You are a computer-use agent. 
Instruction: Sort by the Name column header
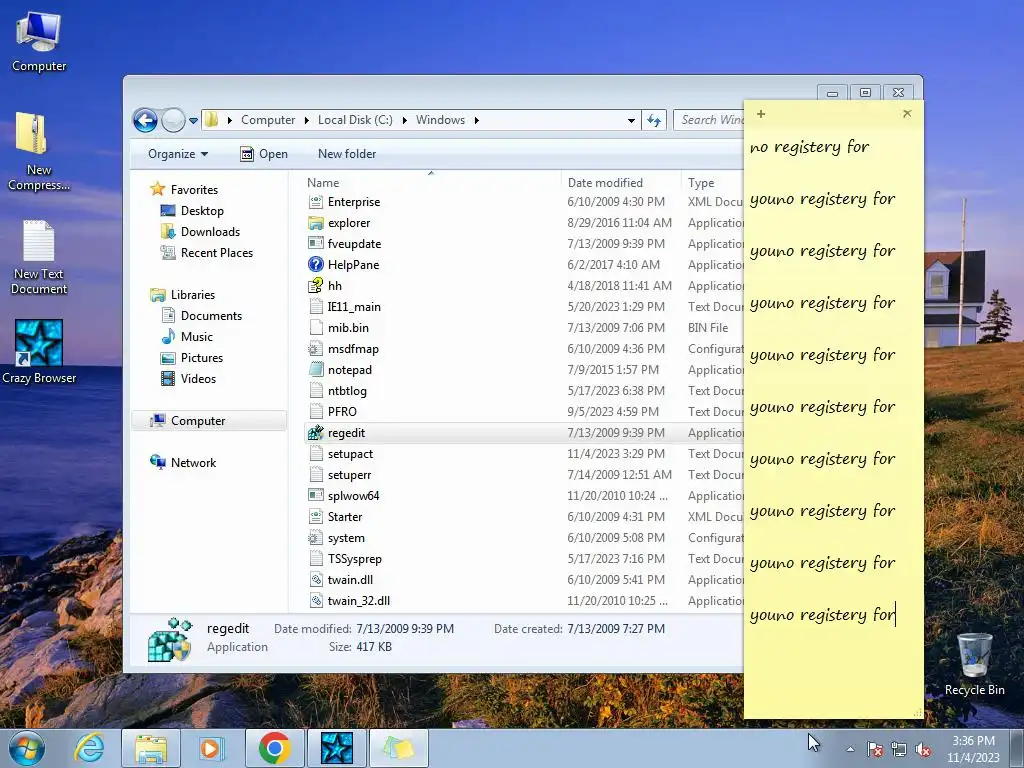[x=432, y=183]
